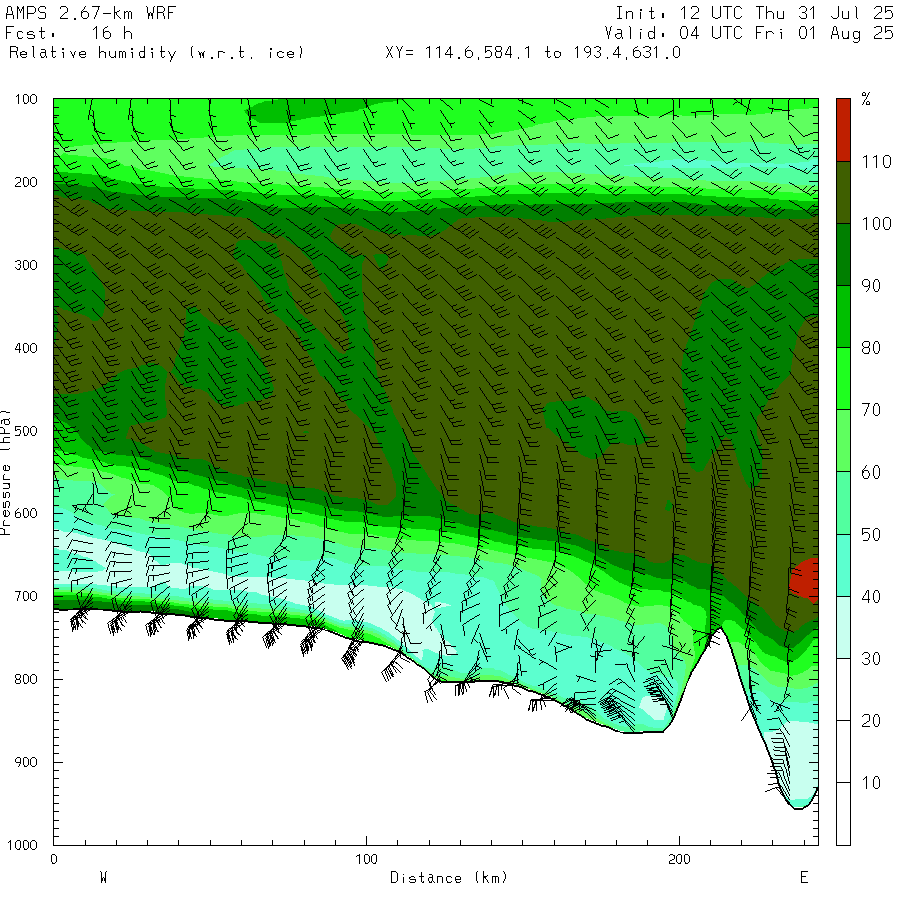The height and width of the screenshot is (900, 900).
Task: Click the dark green color bar segment between 90 and 100
Action: pos(843,254)
